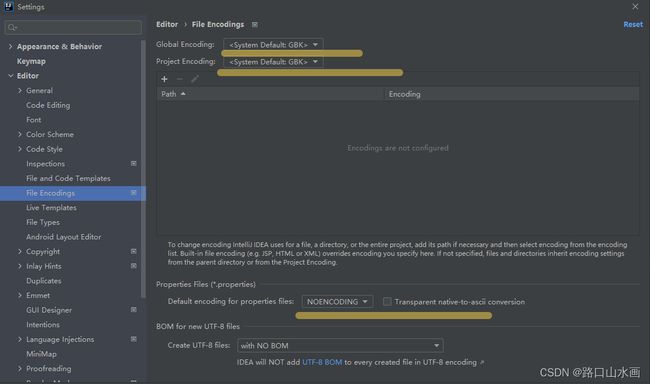Screen dimensions: 650x384
Task: Select Keymap in settings tree
Action: coord(31,61)
